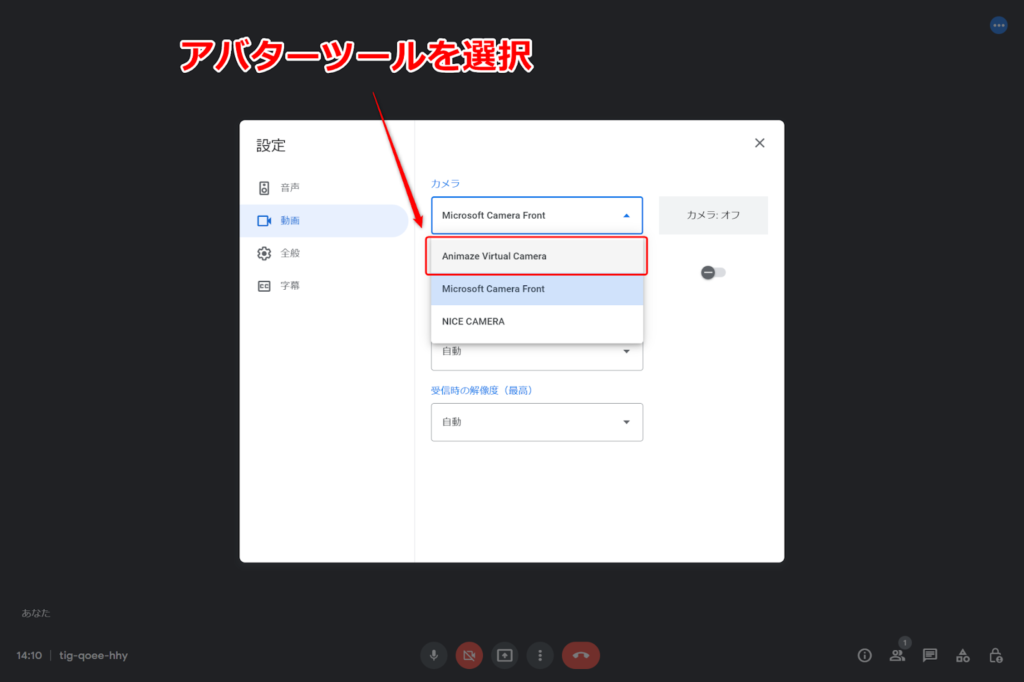
Task: Open the in-call chat
Action: pos(929,655)
